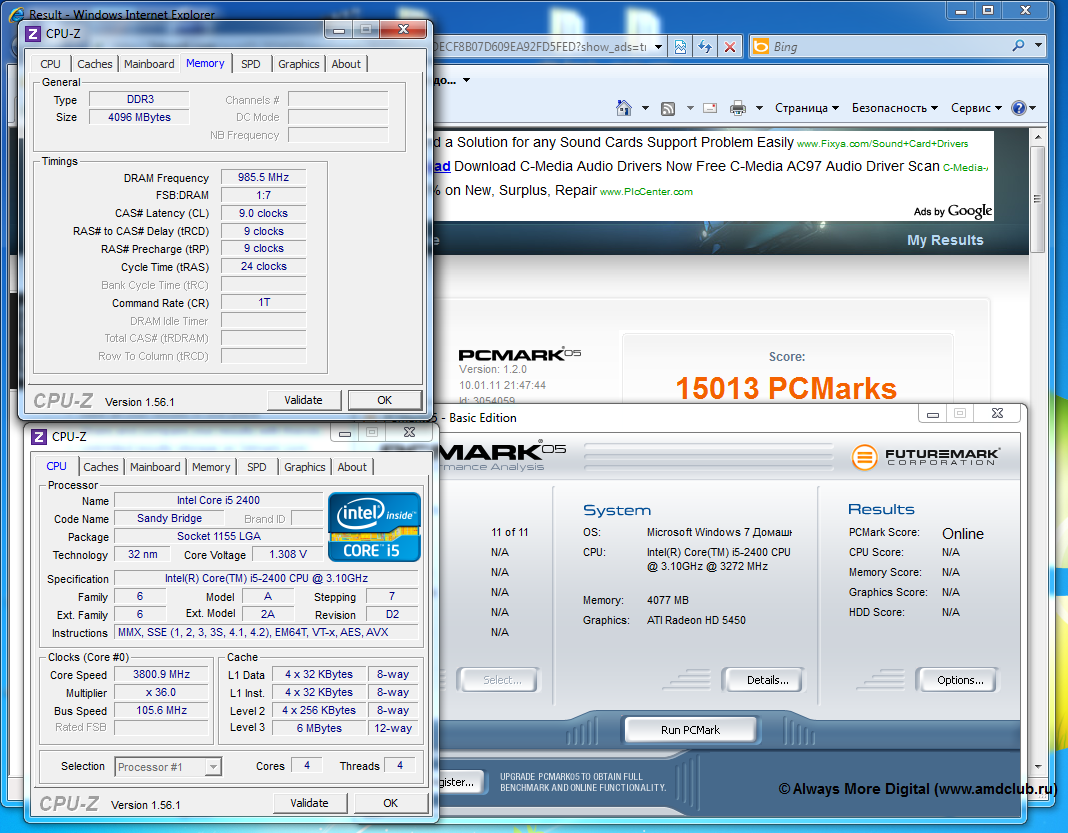1068x833 pixels.
Task: Click the RSS feeds icon in IE
Action: [668, 108]
